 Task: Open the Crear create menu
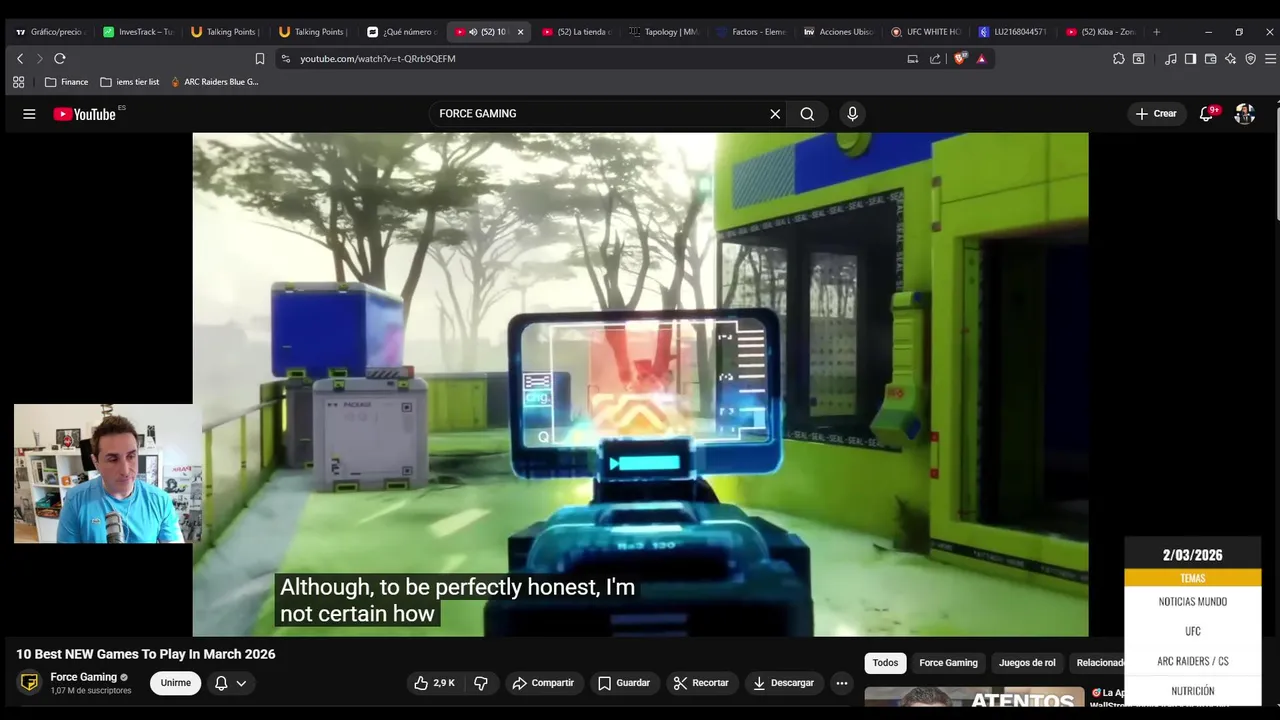(1156, 114)
